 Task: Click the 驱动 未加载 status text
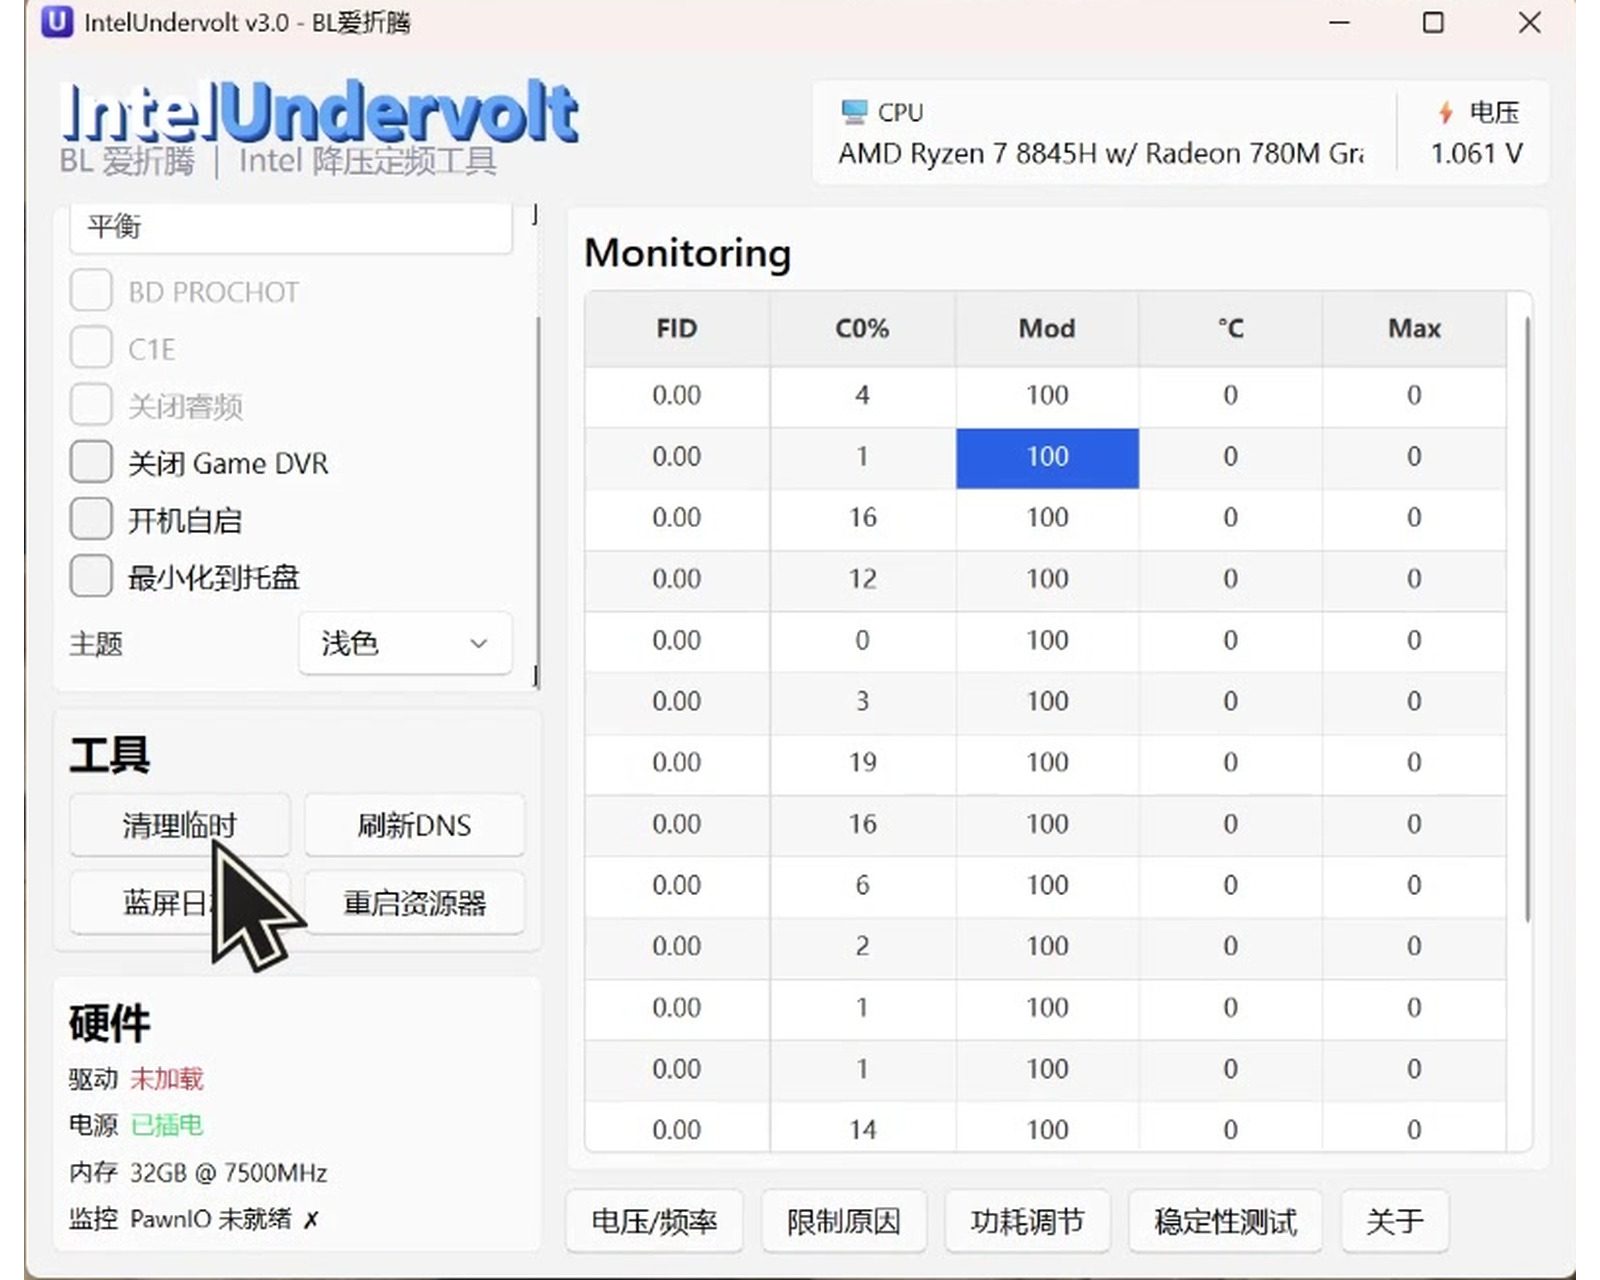[x=136, y=1079]
